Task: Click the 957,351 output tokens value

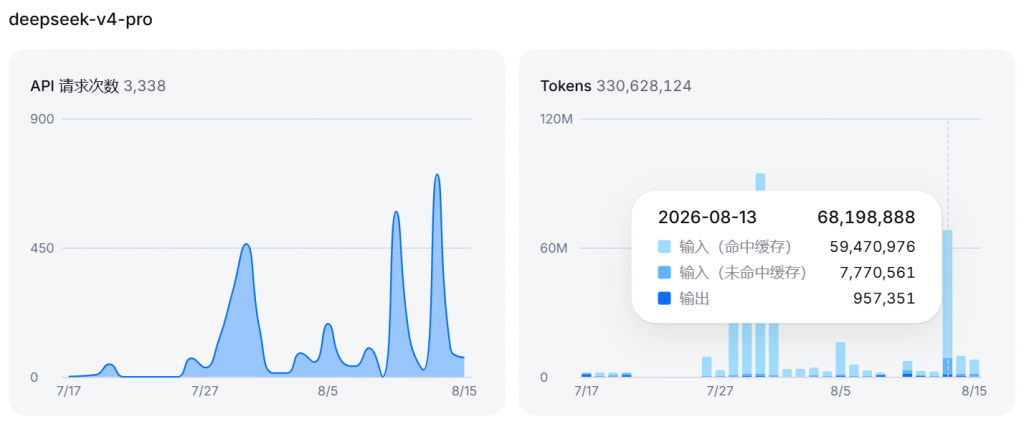Action: coord(884,299)
